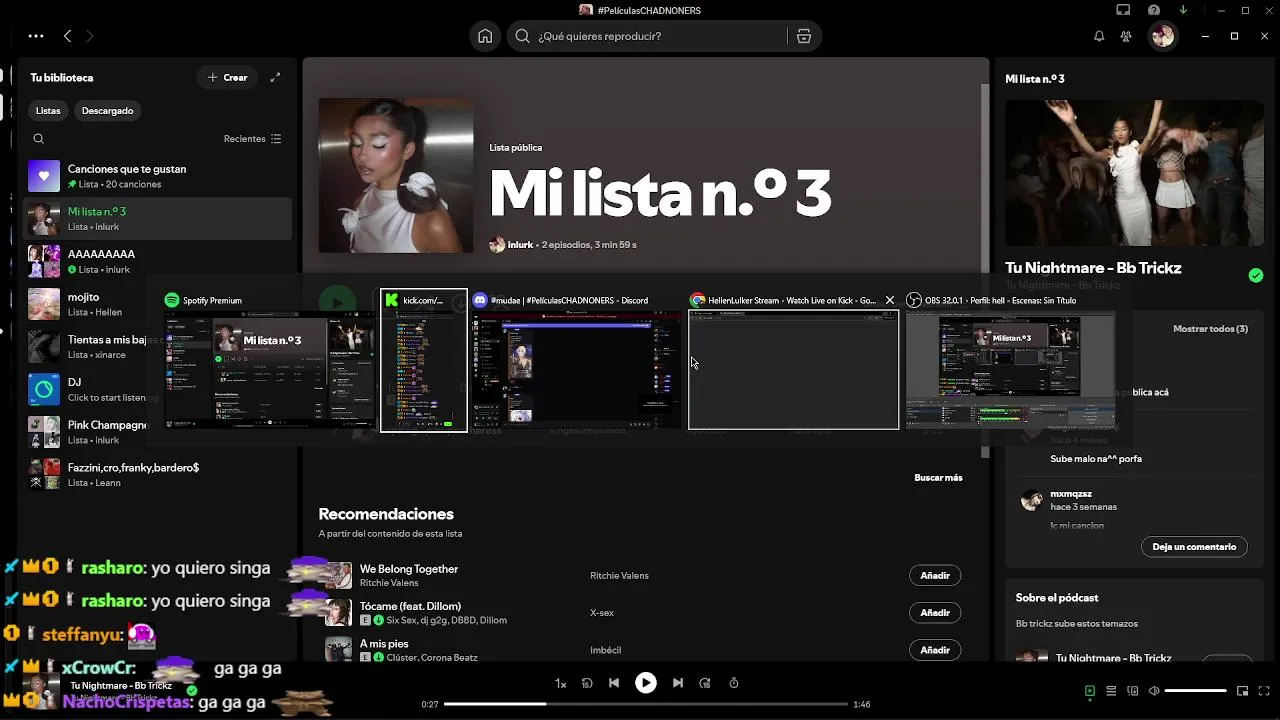Screen dimensions: 1280x720
Task: Add 'A mis pies' with Añadir
Action: point(935,650)
